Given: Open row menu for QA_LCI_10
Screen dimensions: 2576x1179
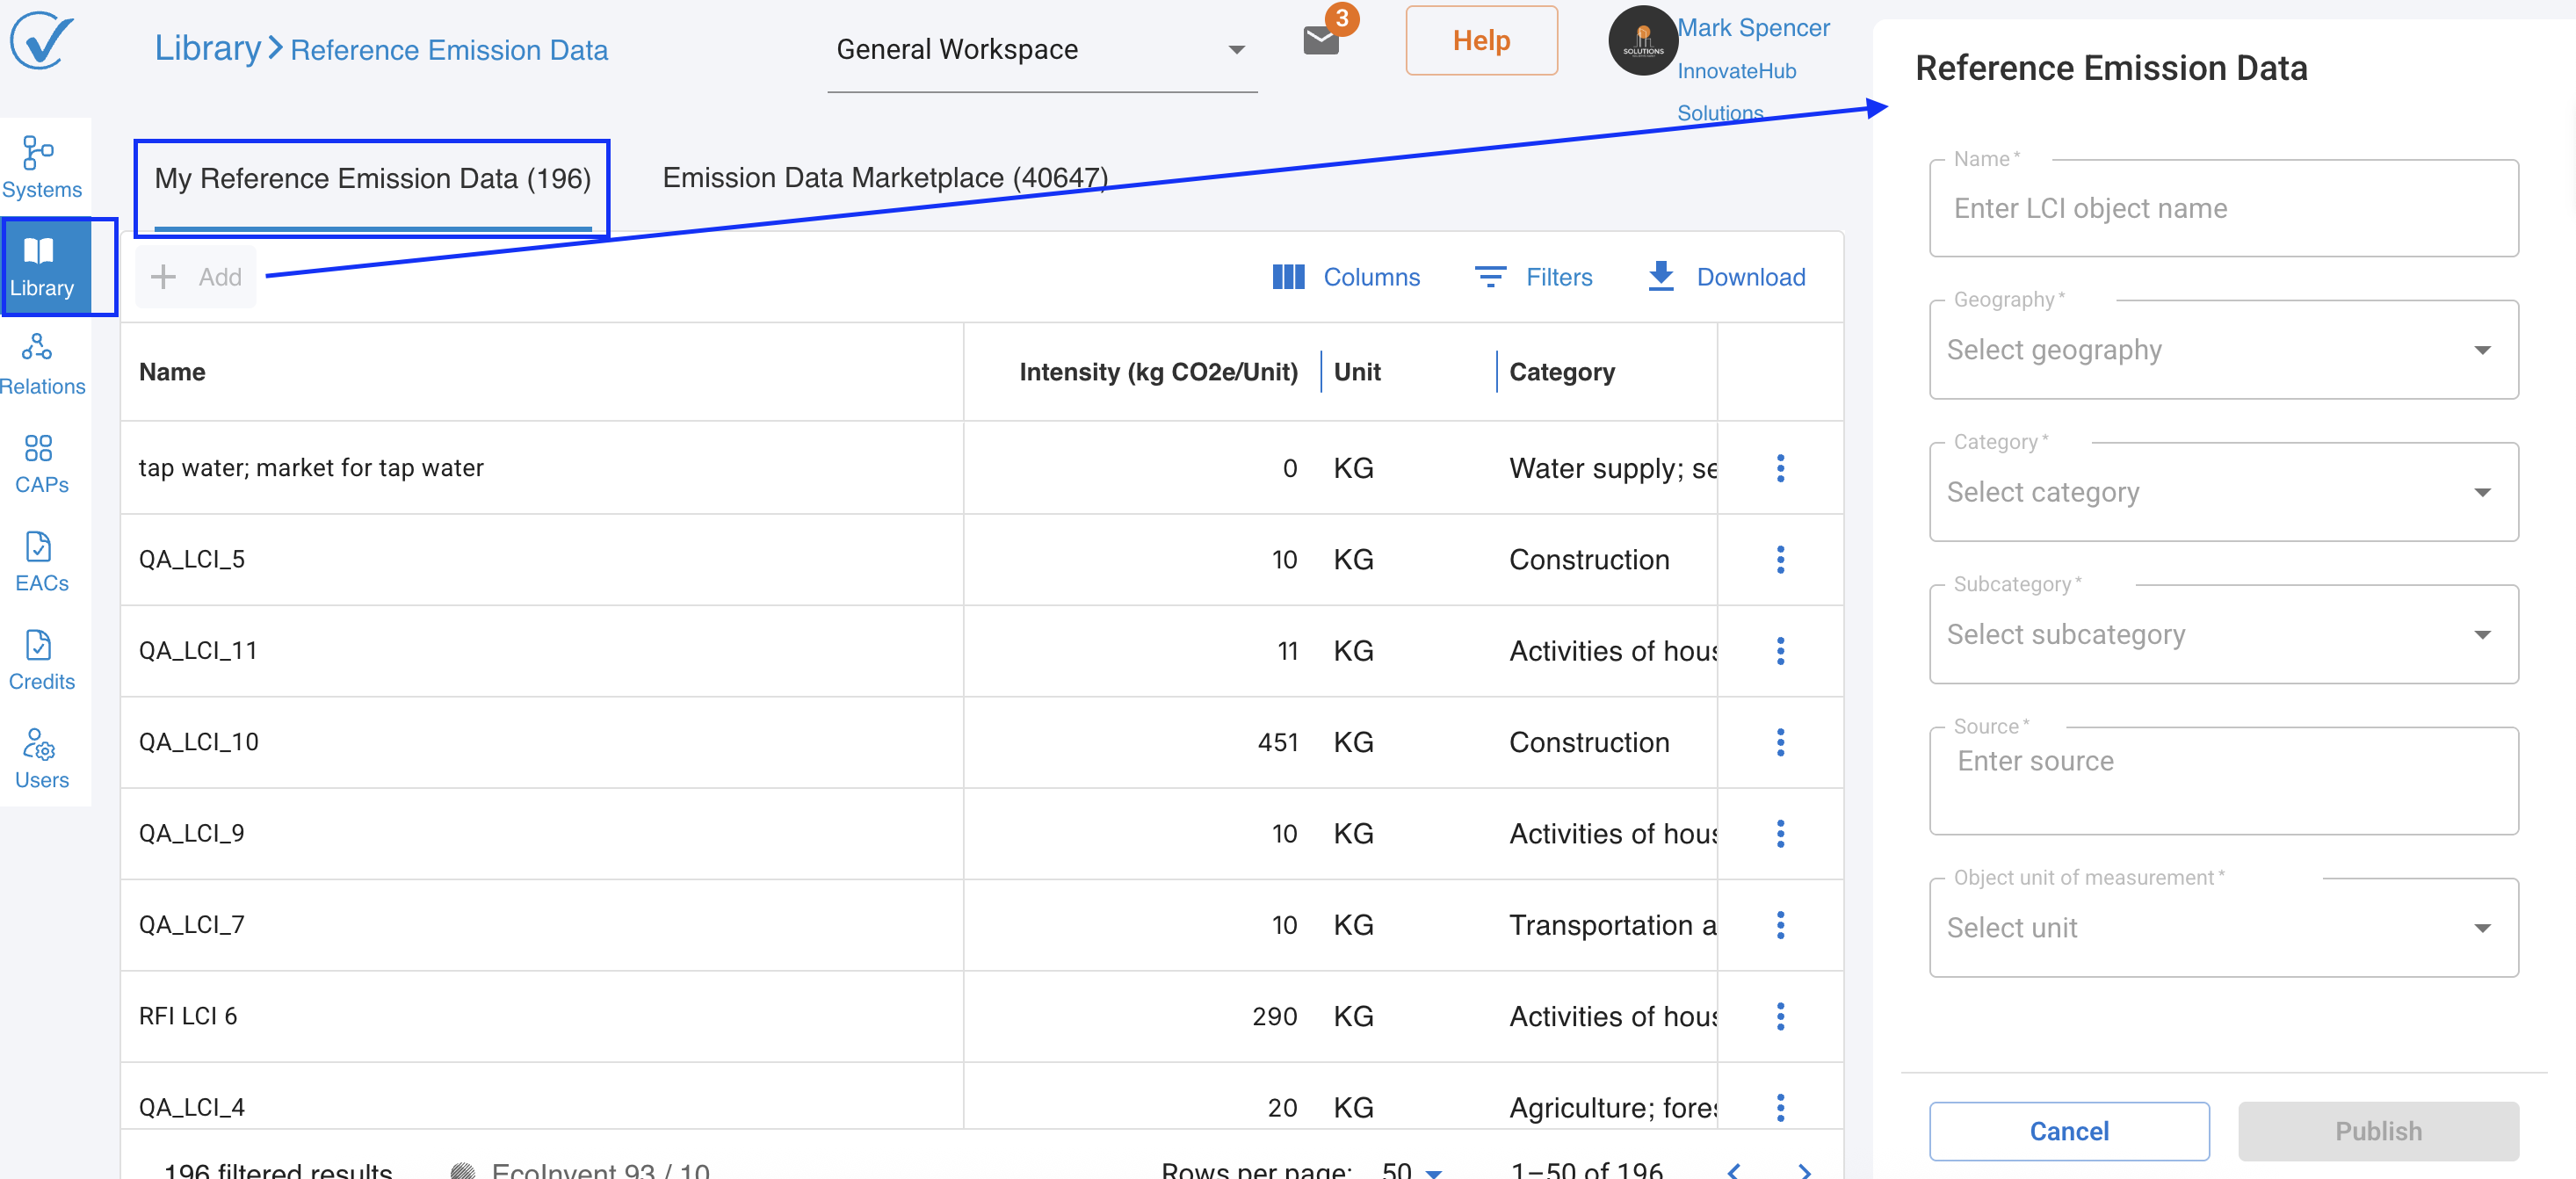Looking at the screenshot, I should click(x=1780, y=742).
